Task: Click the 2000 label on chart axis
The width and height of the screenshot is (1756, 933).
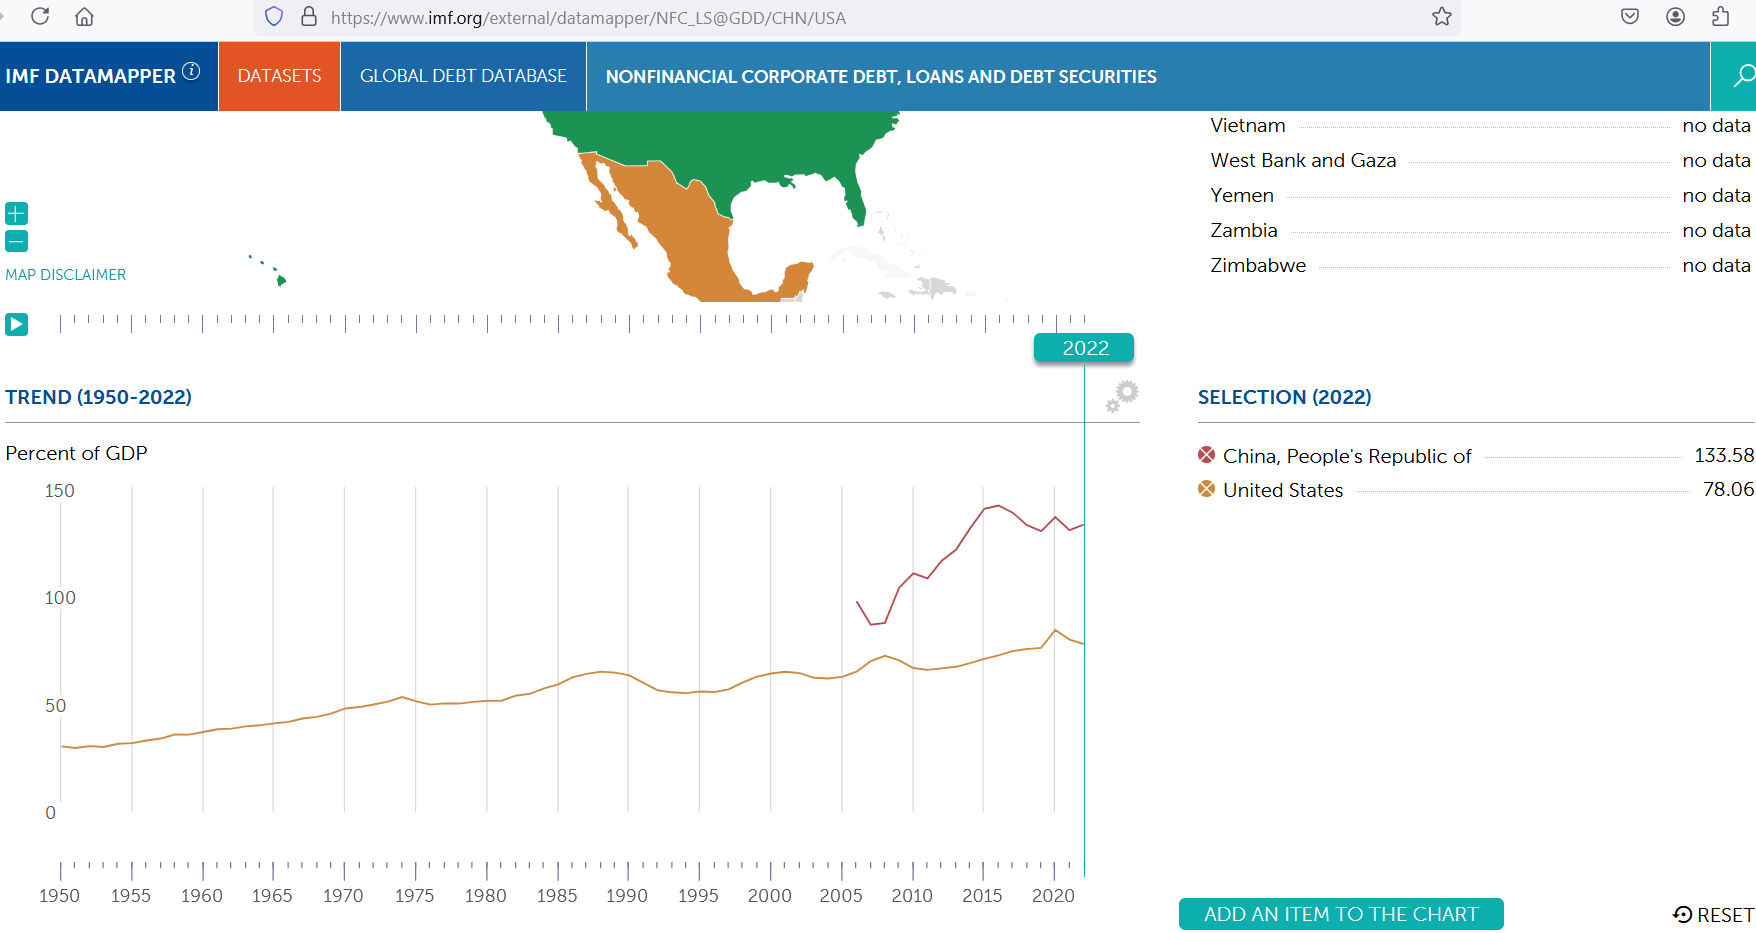Action: click(769, 896)
